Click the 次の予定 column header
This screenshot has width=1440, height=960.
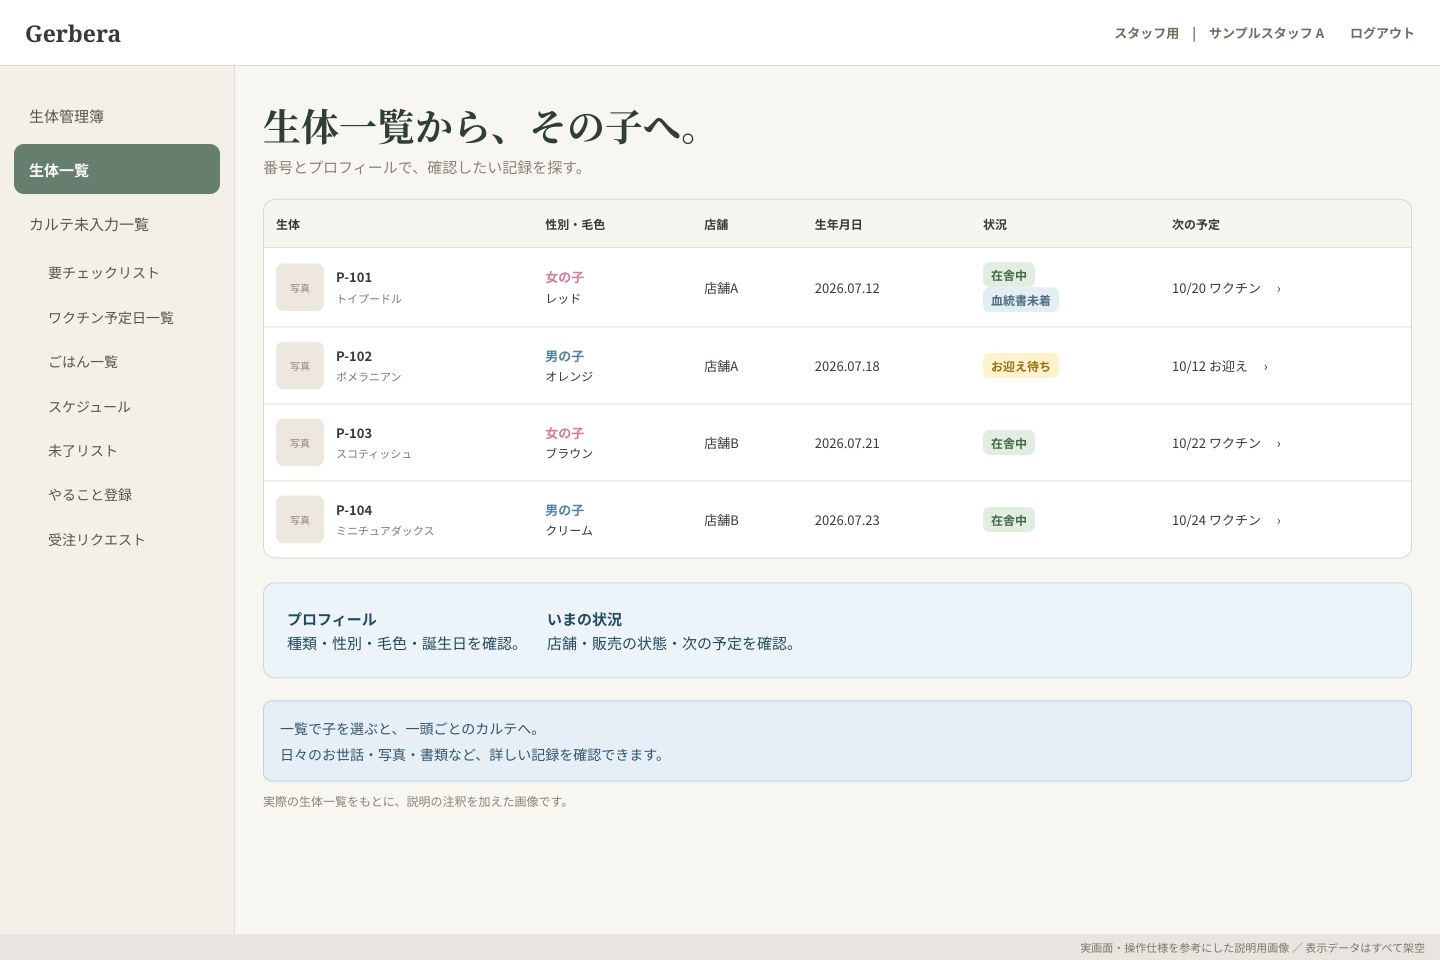click(1196, 225)
